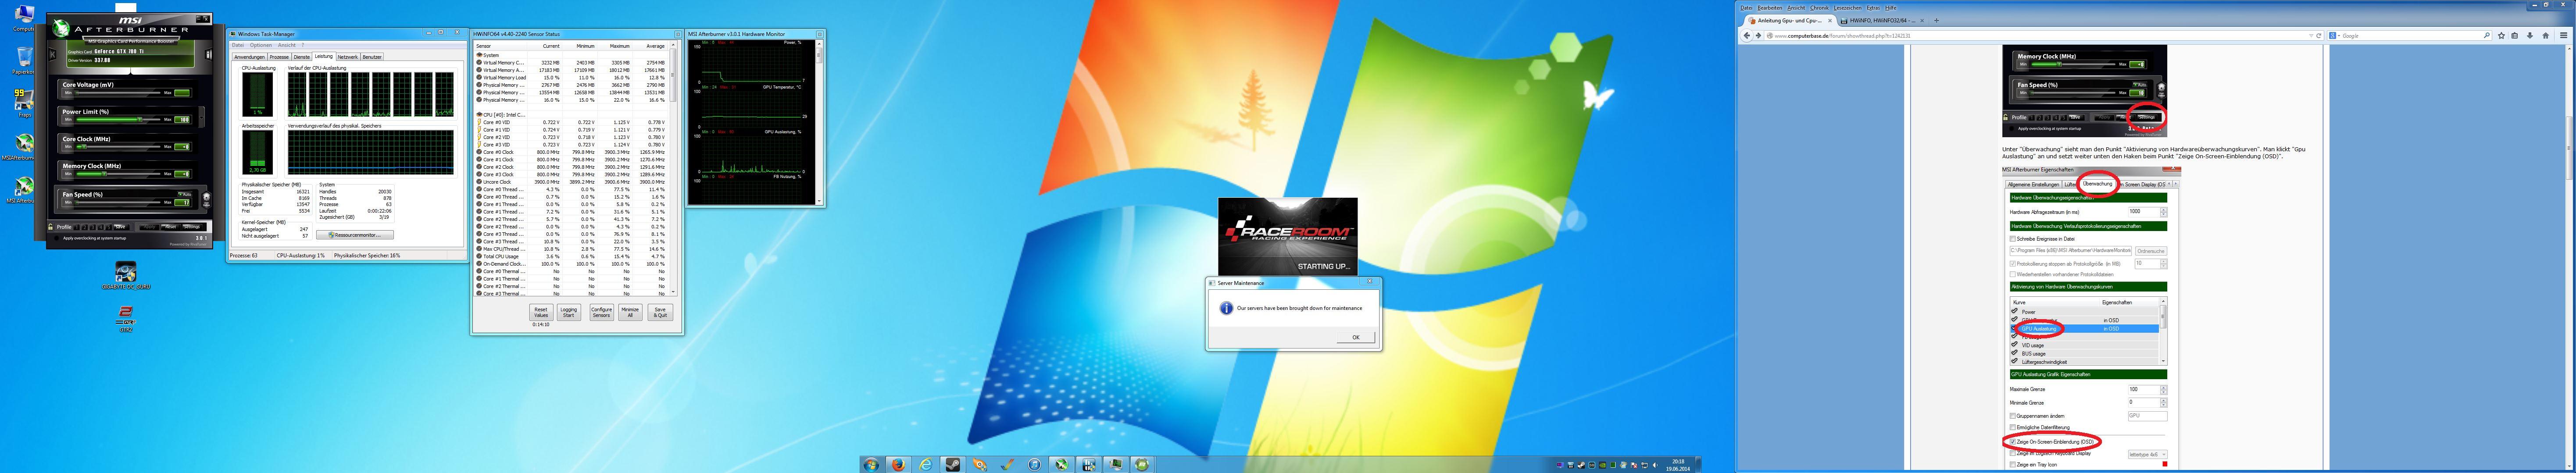Click the Ressourcenmonitor button in Task-Manager
2576x473 pixels.
coord(355,235)
